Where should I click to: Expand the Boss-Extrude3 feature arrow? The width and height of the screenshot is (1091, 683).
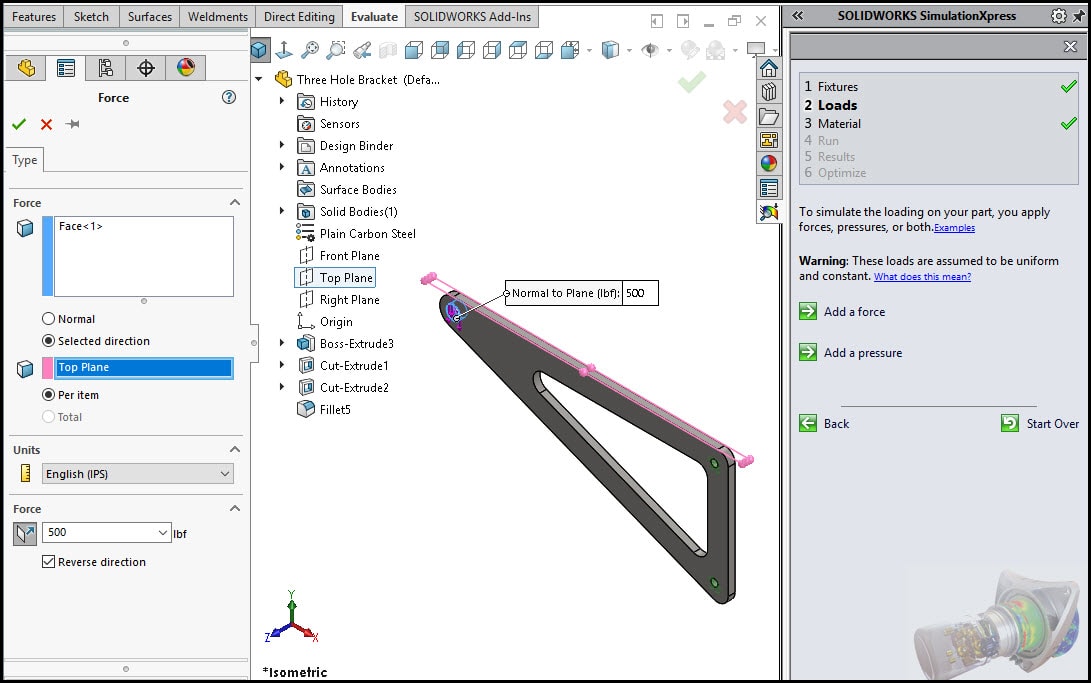pyautogui.click(x=282, y=343)
